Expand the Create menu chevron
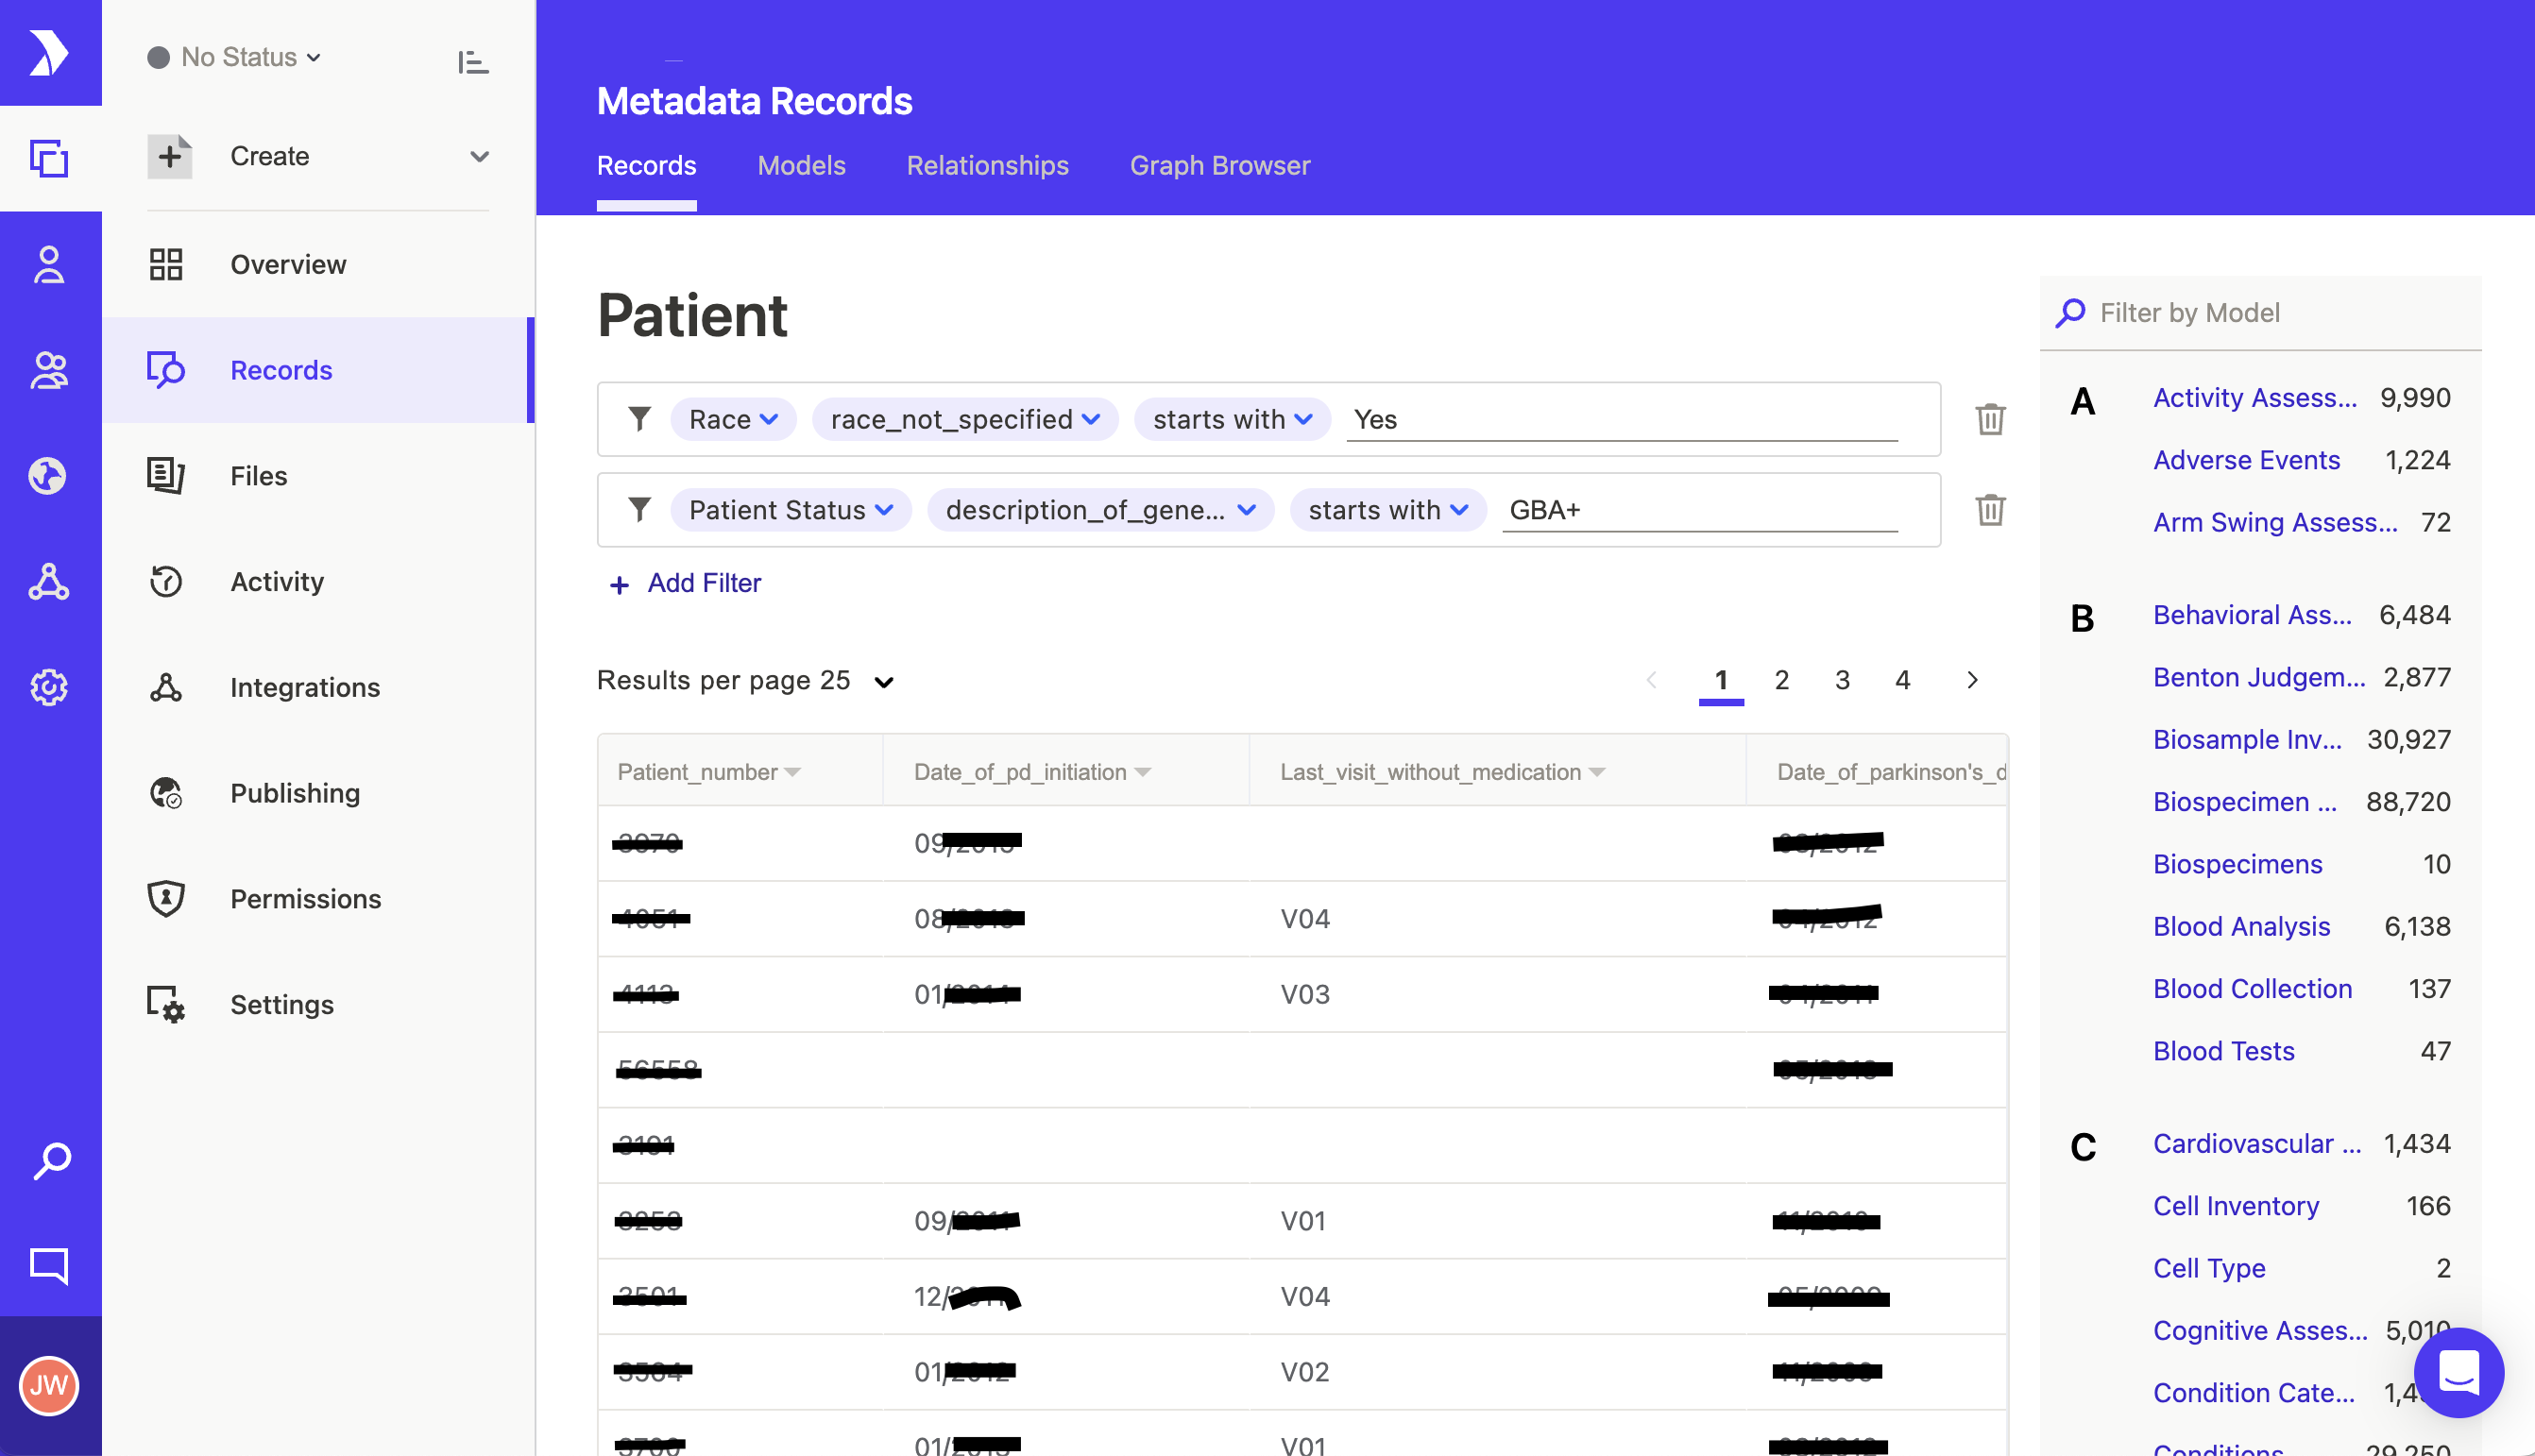 (x=479, y=156)
